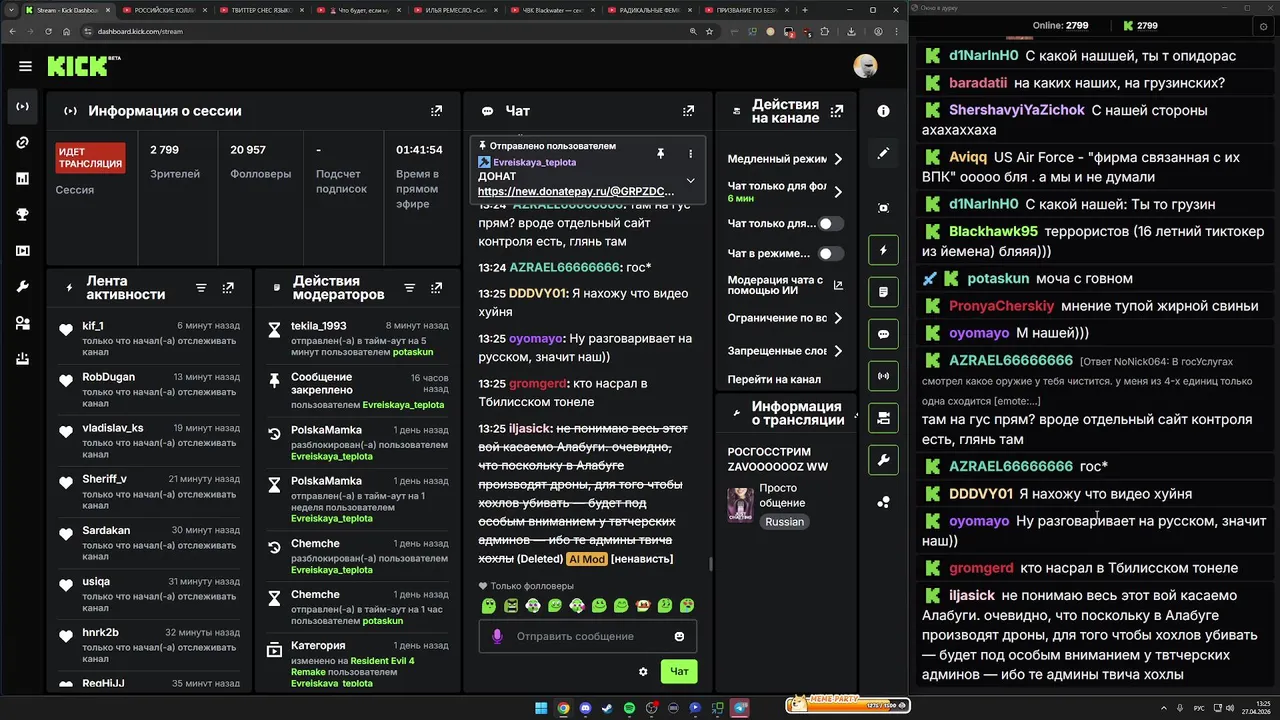
Task: Click the 'Russian' language tag
Action: [784, 522]
